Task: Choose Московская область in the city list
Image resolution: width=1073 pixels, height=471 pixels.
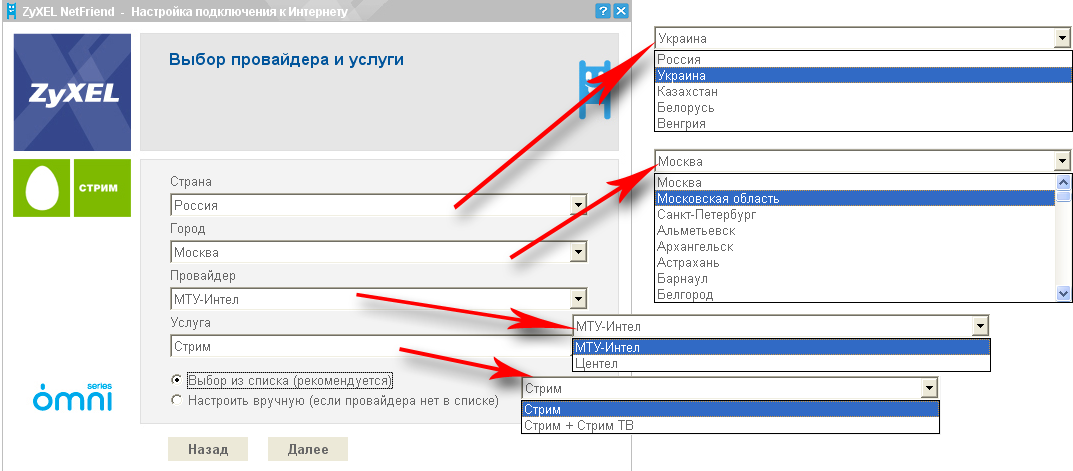Action: [x=855, y=199]
